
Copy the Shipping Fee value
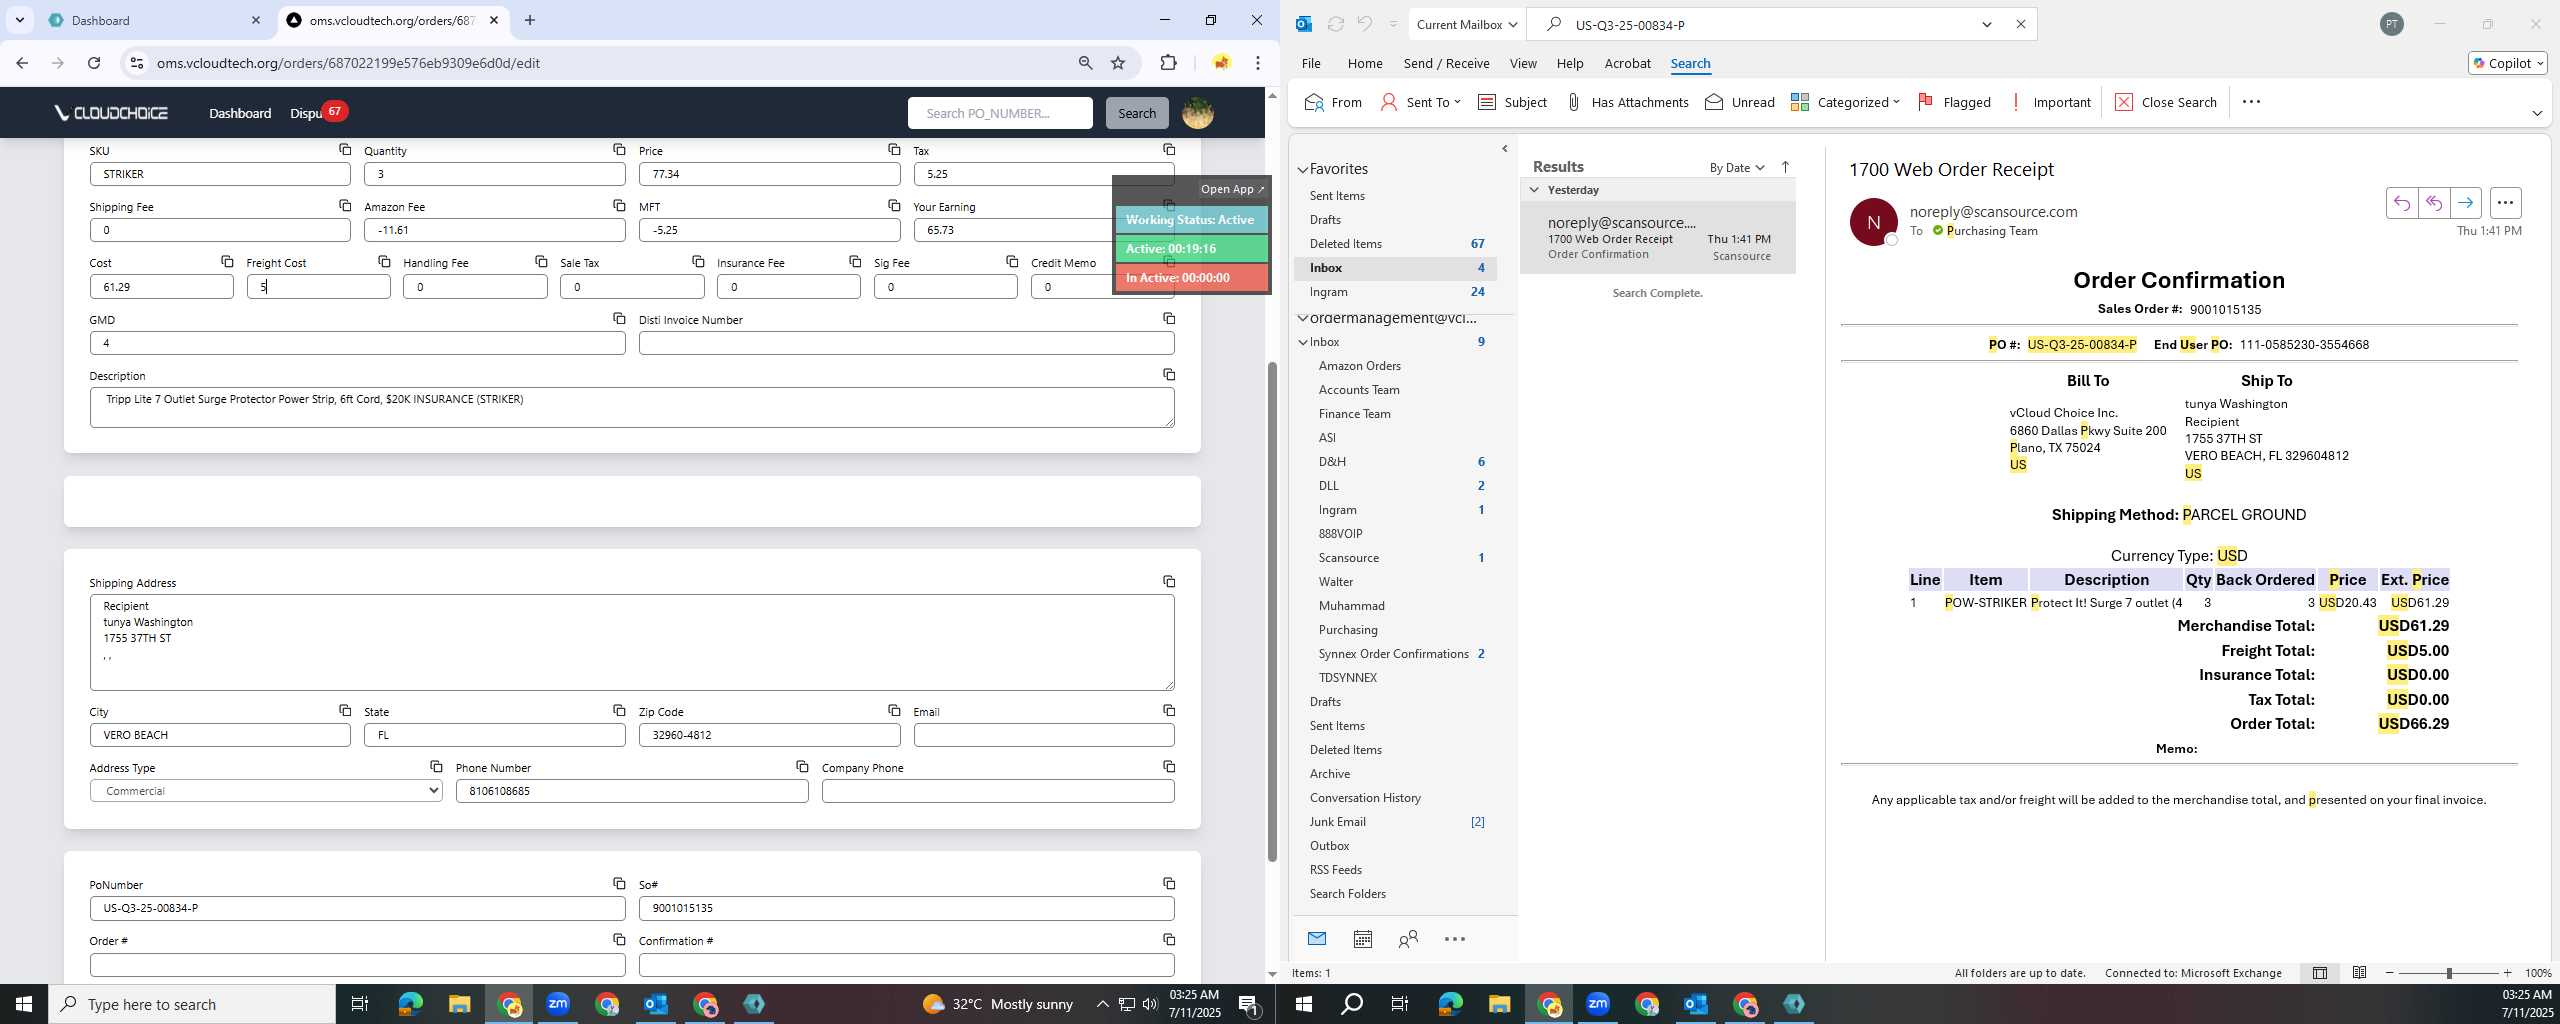[x=345, y=206]
